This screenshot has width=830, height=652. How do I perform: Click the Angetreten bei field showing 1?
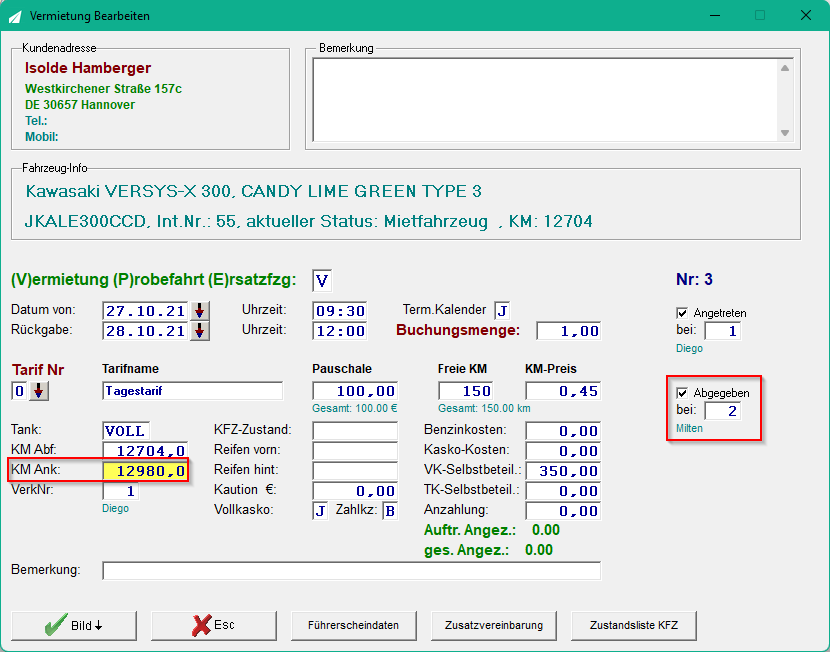[x=723, y=331]
